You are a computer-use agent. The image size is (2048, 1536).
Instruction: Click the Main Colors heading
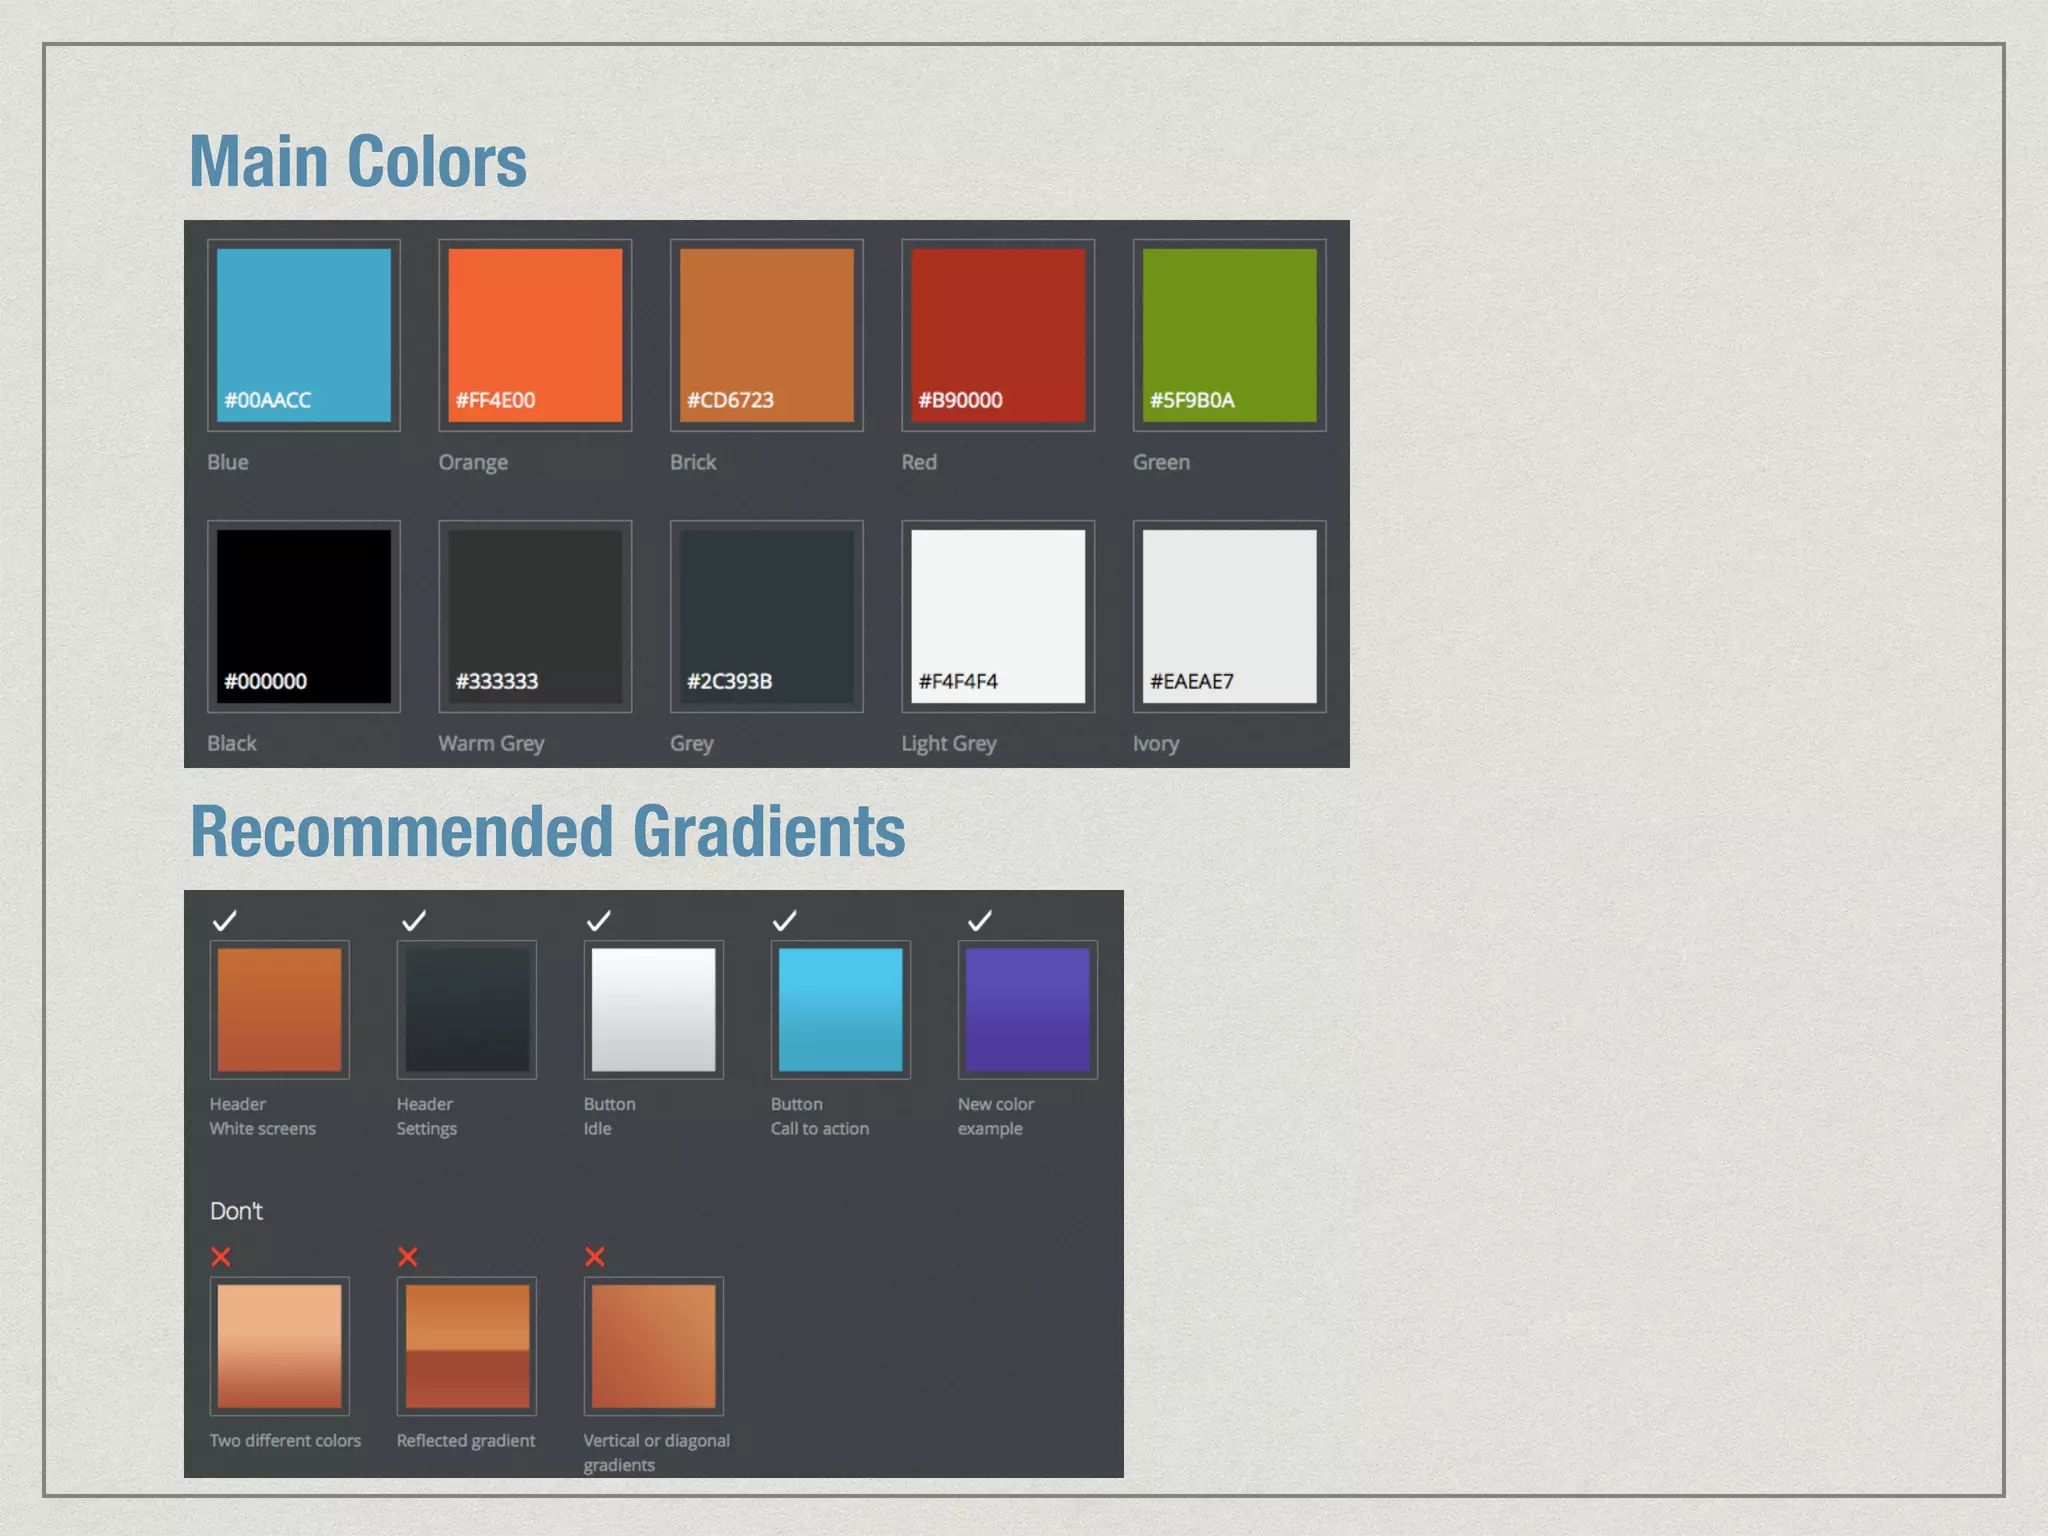358,162
